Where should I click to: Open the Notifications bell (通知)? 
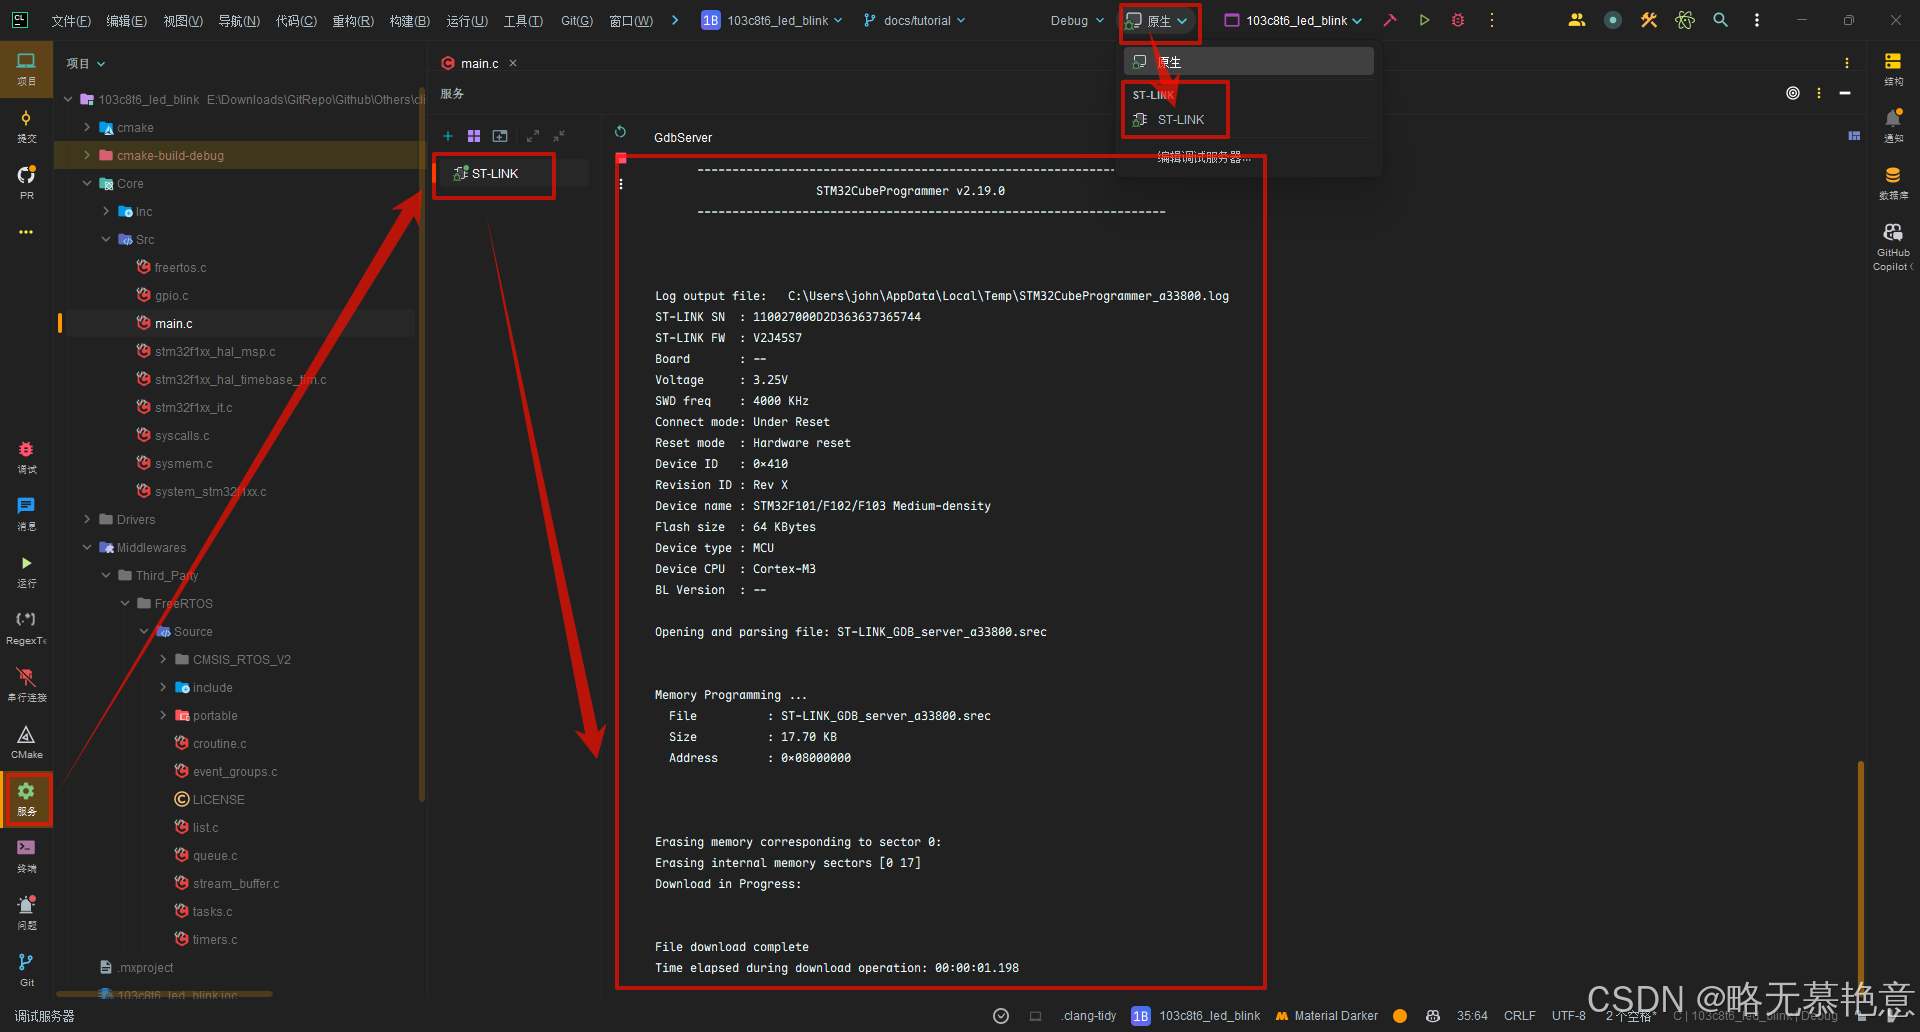point(1893,126)
